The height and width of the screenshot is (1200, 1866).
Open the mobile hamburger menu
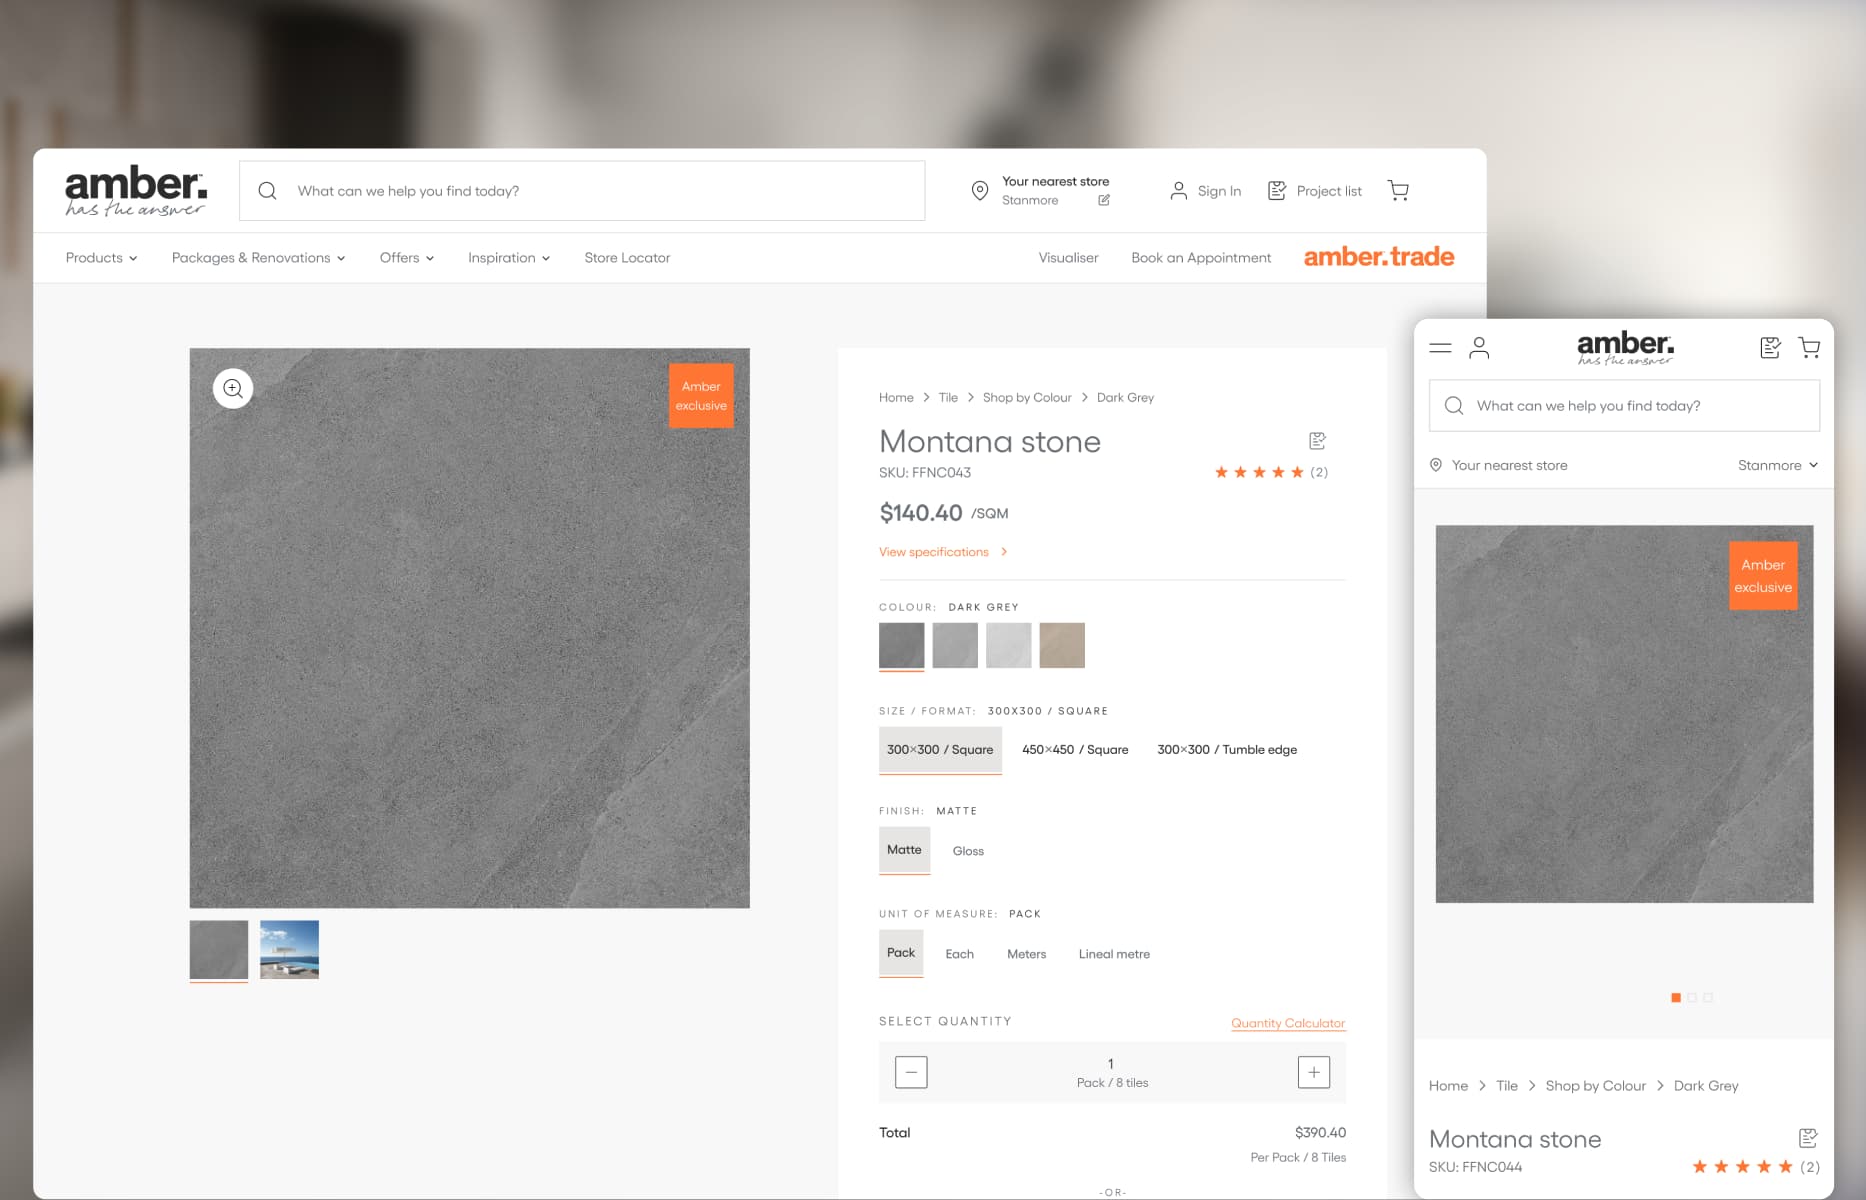[x=1440, y=348]
